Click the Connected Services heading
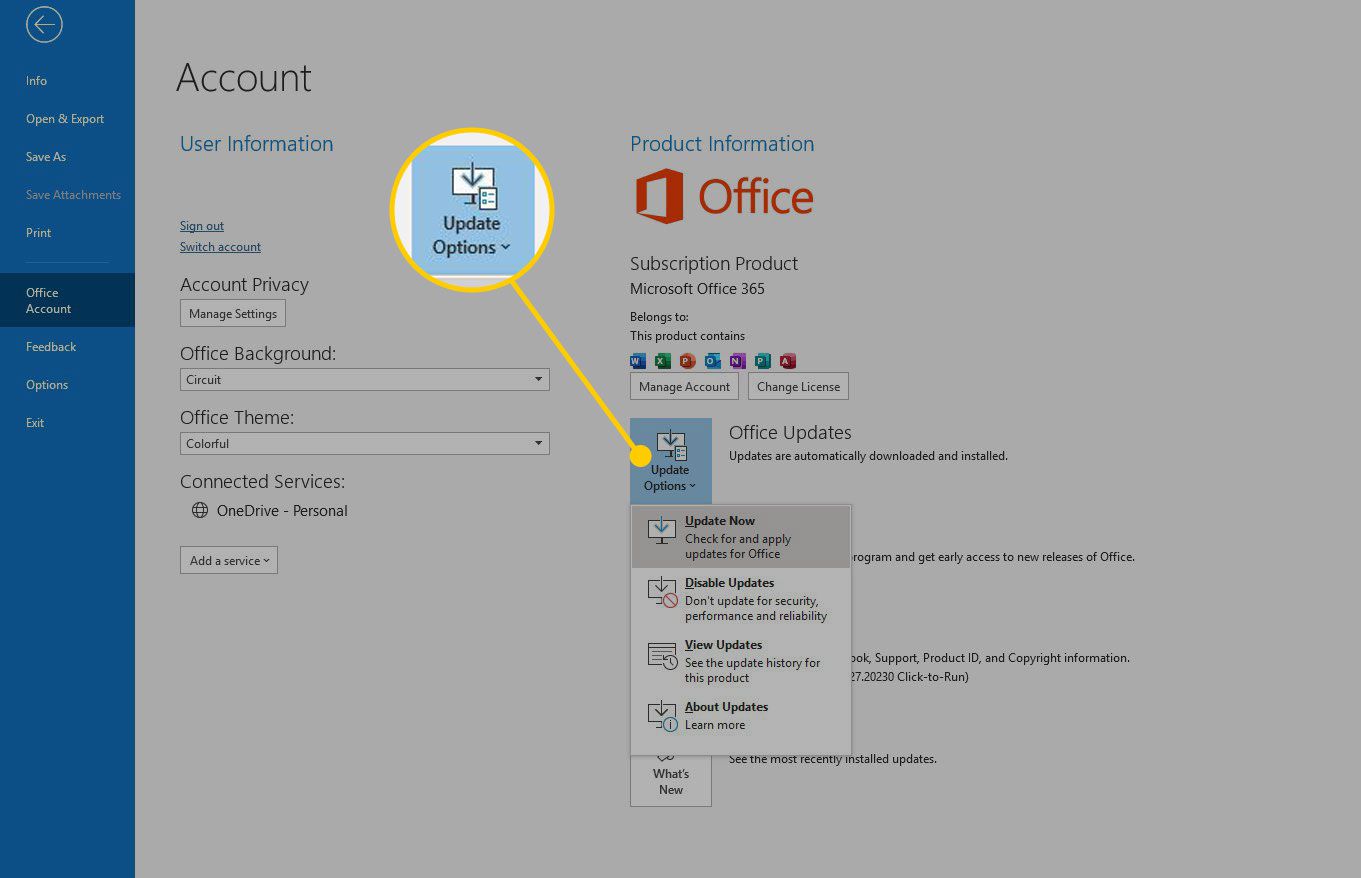 [x=262, y=482]
